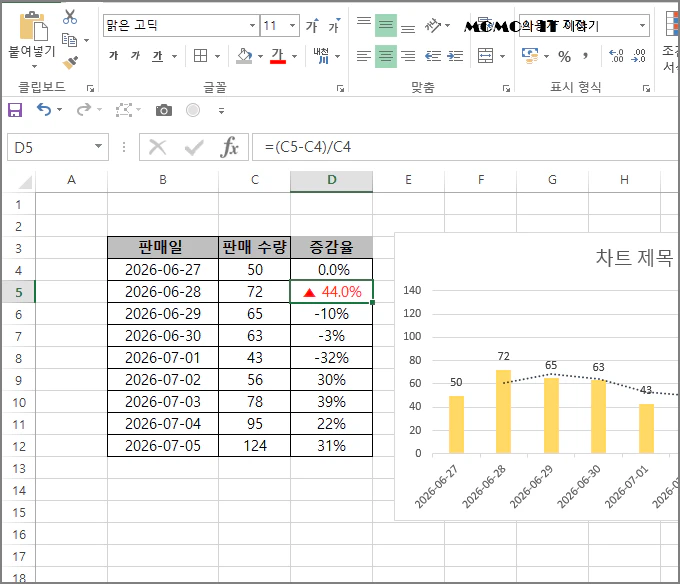Open underline style dropdown arrow

click(174, 56)
